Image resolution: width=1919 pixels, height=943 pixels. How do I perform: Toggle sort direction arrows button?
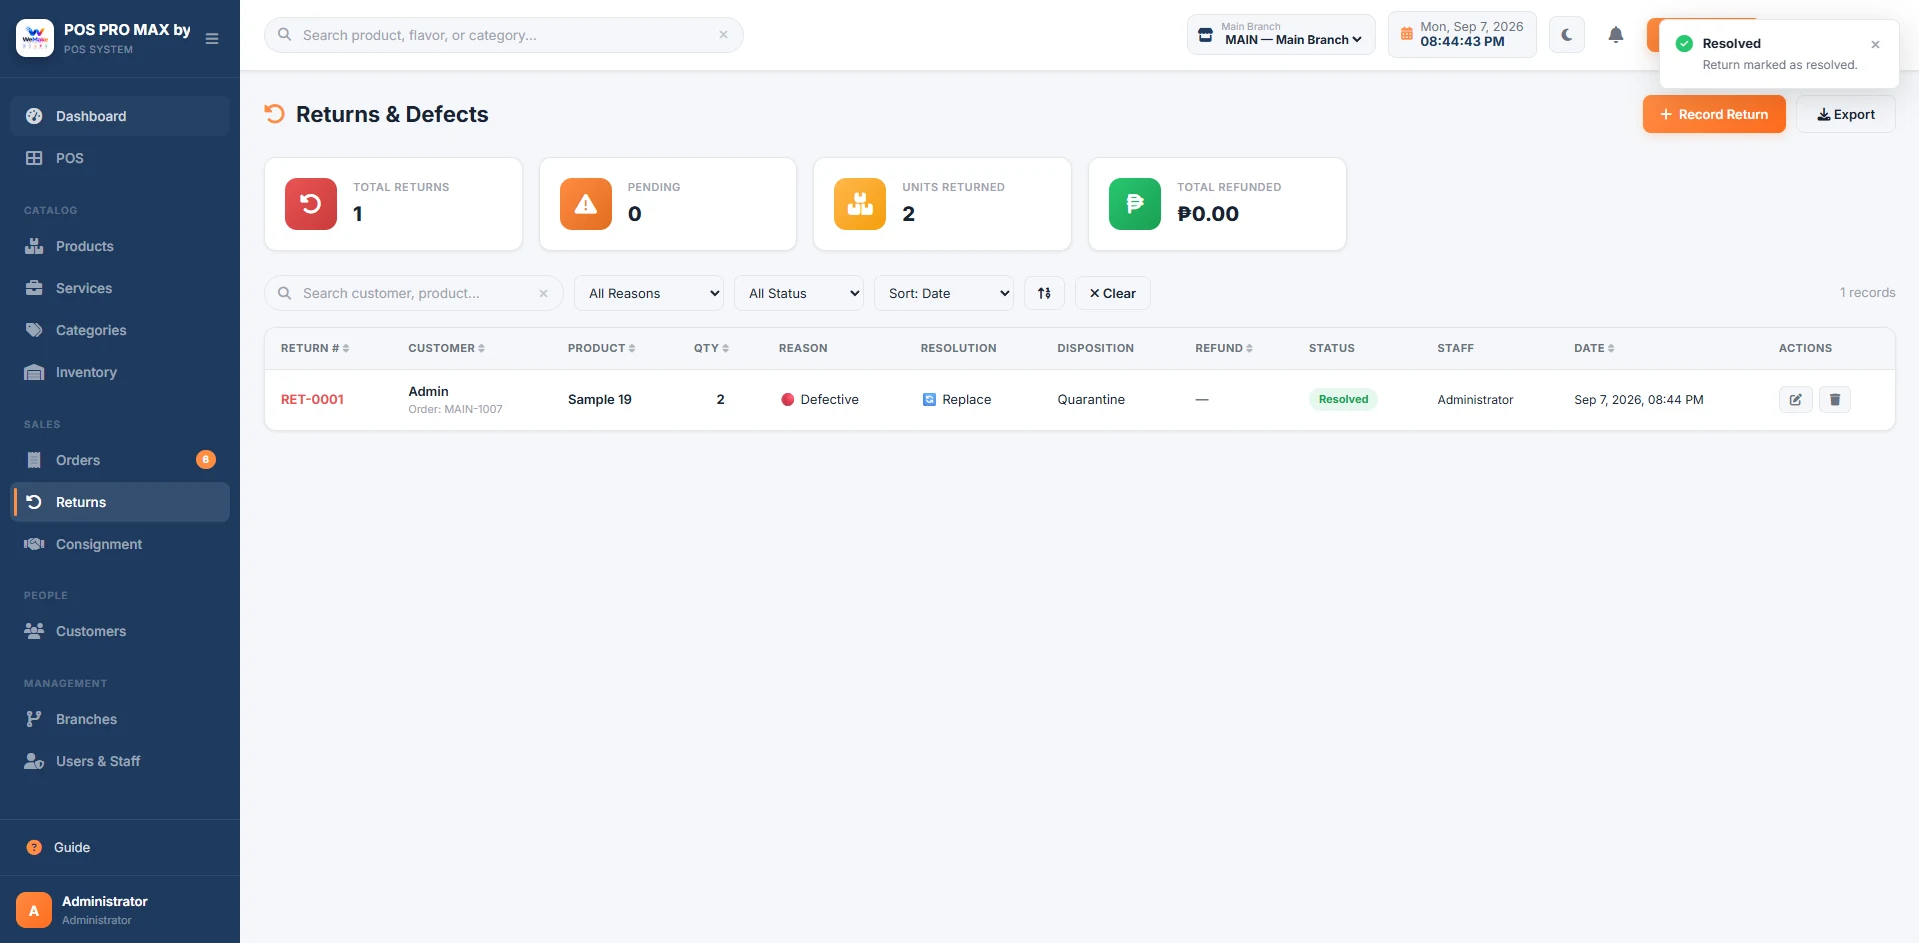tap(1044, 293)
